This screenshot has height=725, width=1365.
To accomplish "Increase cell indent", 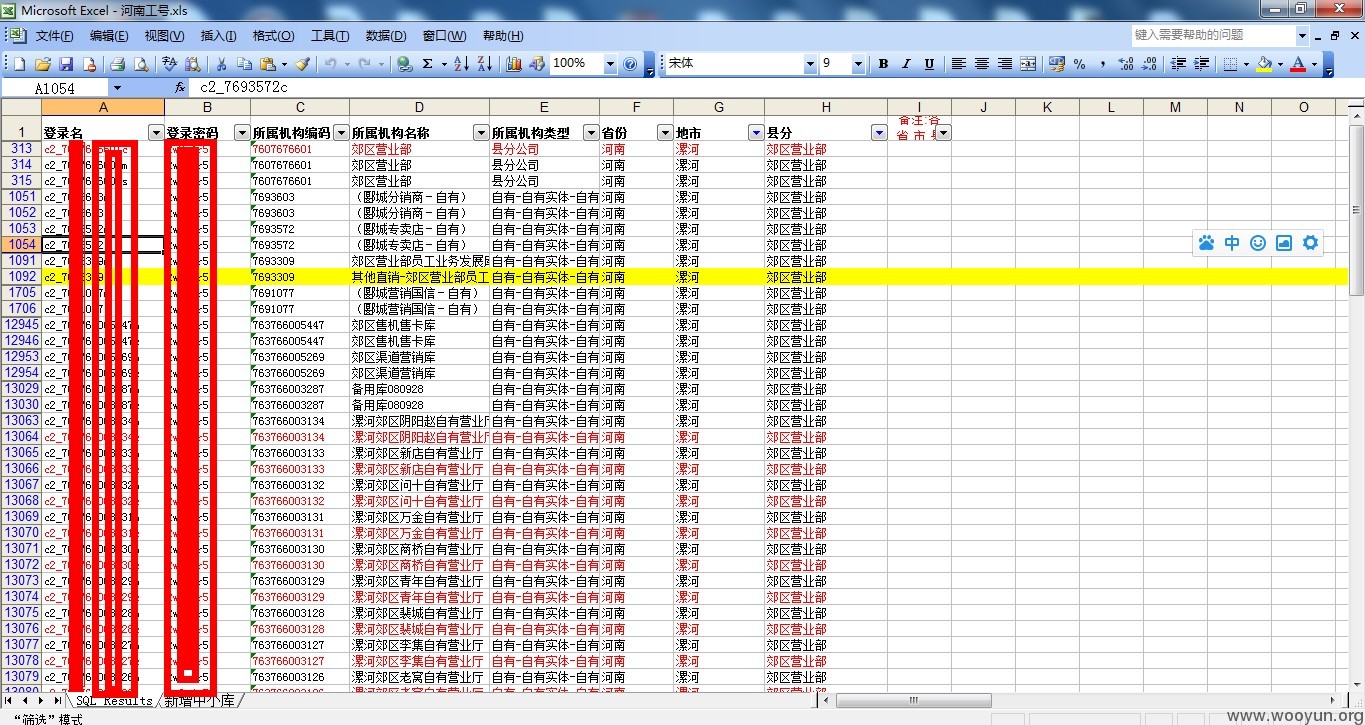I will (1202, 64).
